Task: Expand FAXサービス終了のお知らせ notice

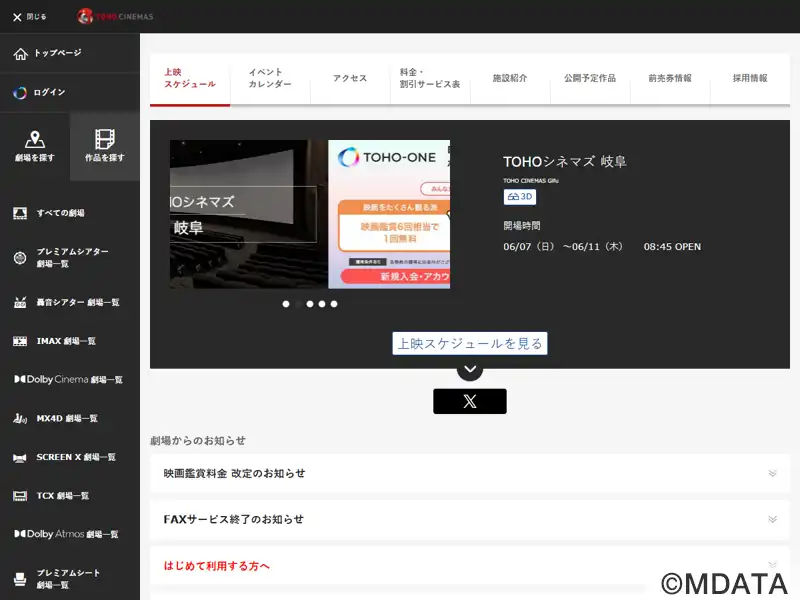Action: 470,519
